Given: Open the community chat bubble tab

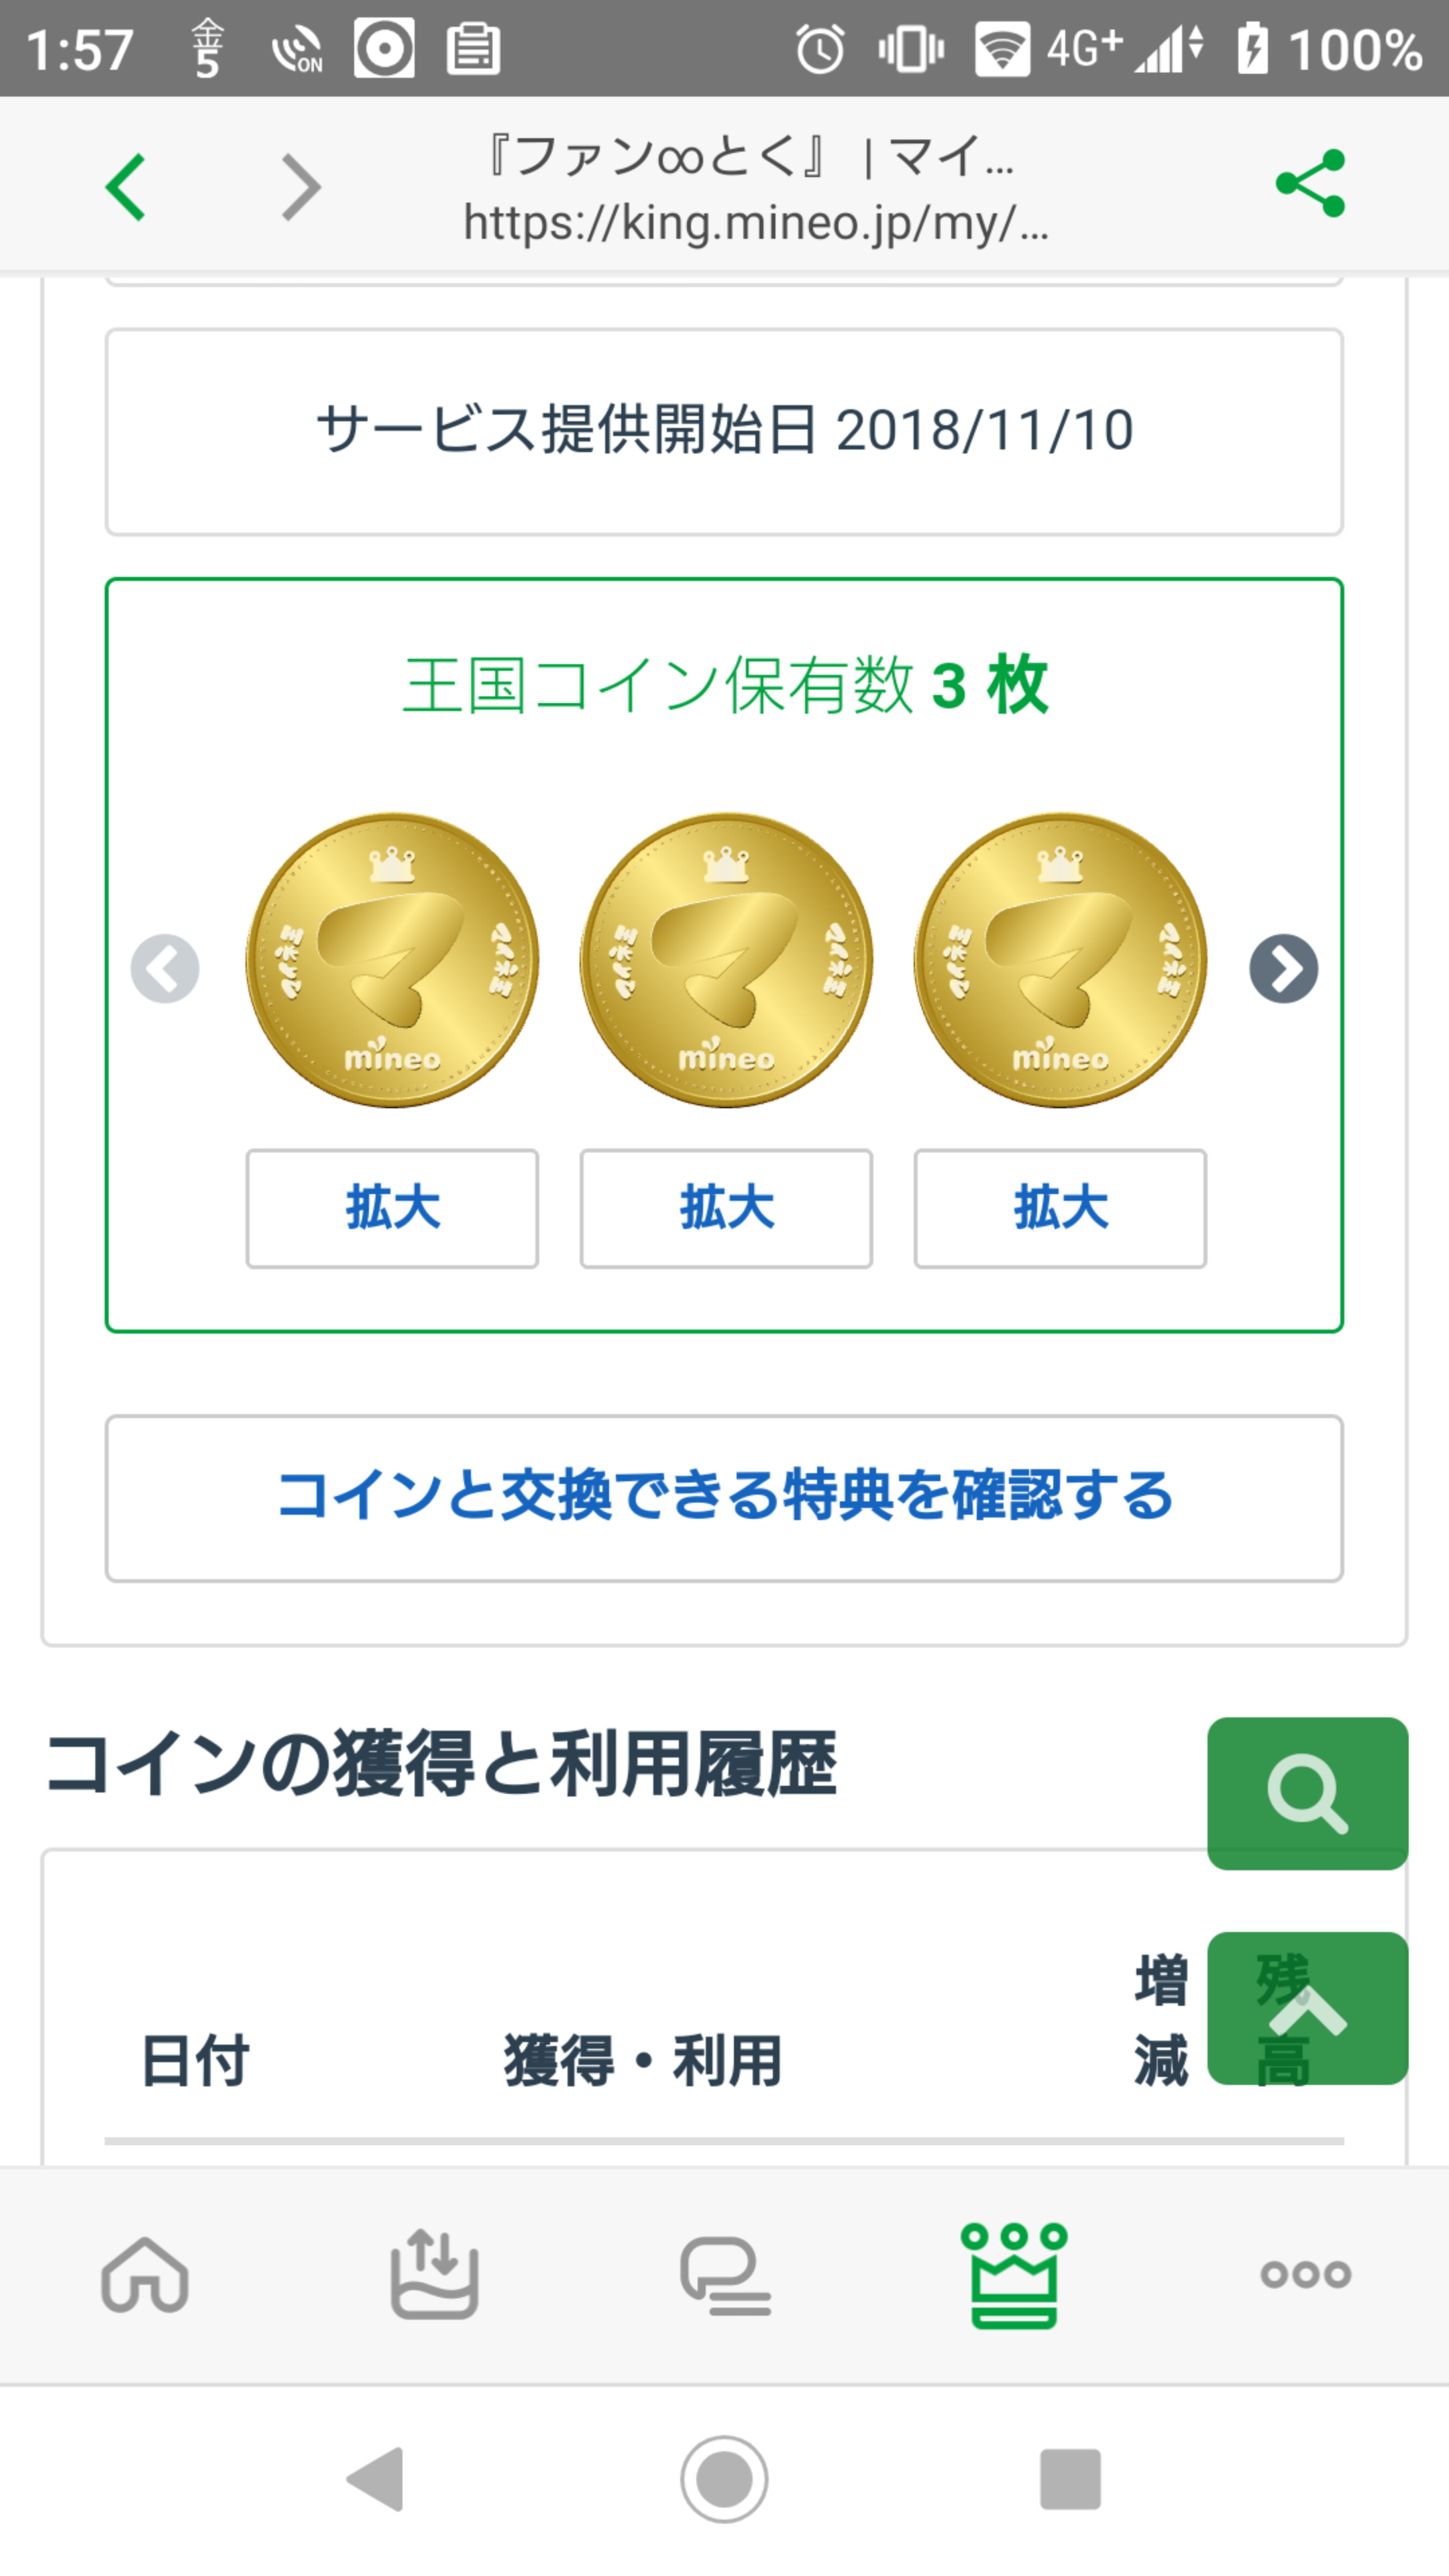Looking at the screenshot, I should pyautogui.click(x=725, y=2275).
